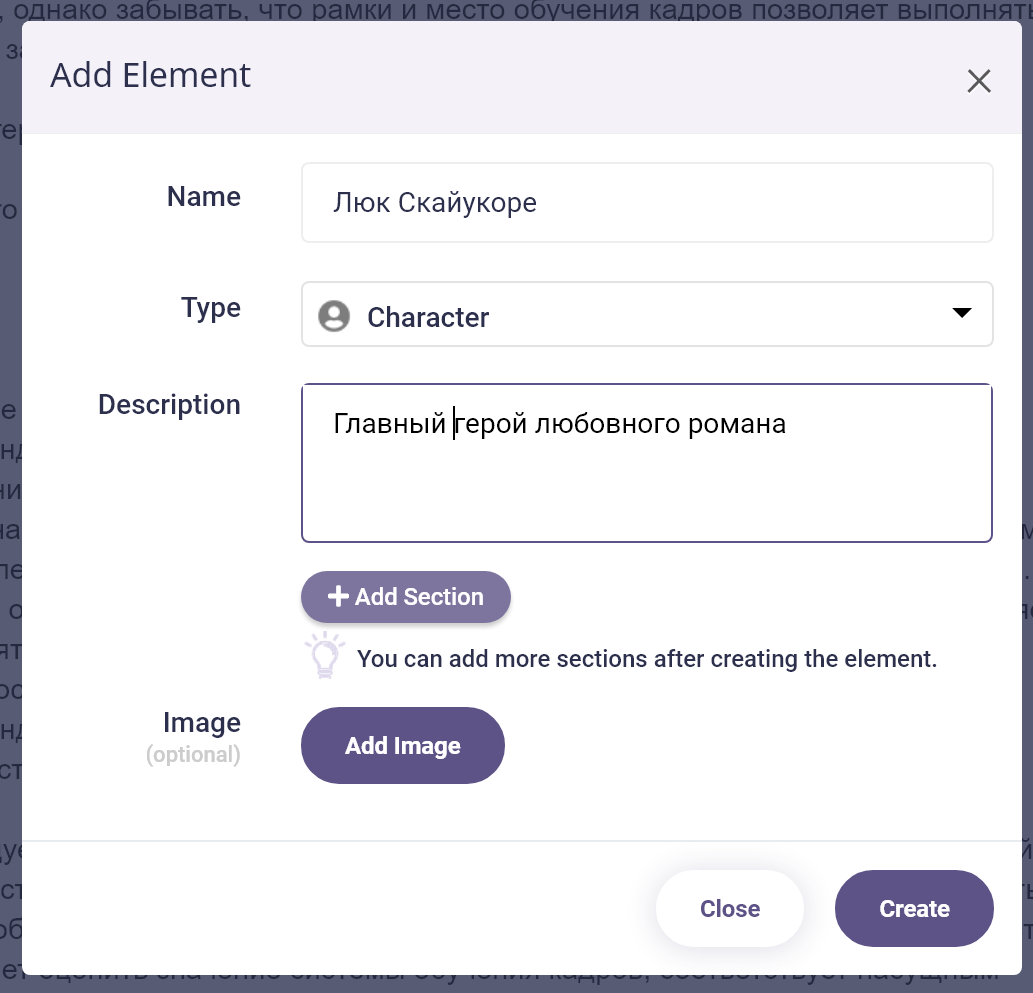1033x993 pixels.
Task: Click the Add Element dialog title
Action: pyautogui.click(x=150, y=75)
